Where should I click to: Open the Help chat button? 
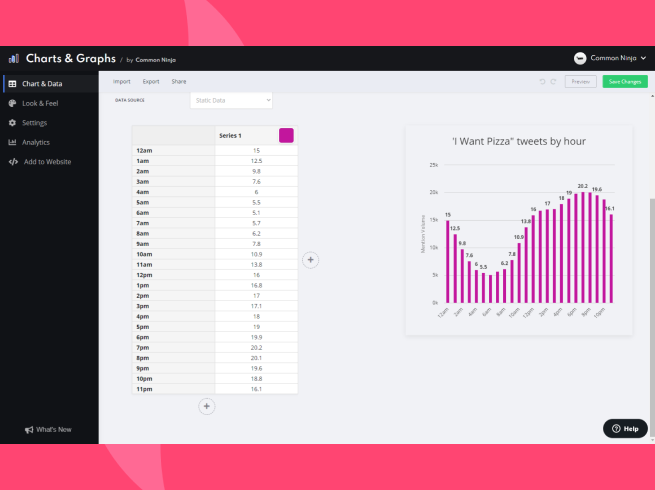coord(625,429)
